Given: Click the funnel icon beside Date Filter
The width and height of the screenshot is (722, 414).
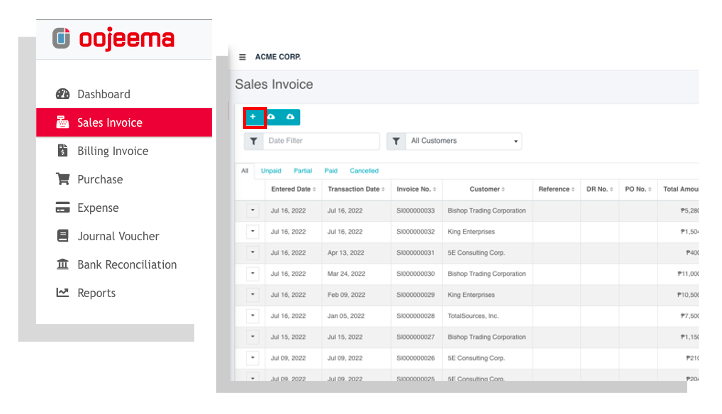Looking at the screenshot, I should [253, 141].
